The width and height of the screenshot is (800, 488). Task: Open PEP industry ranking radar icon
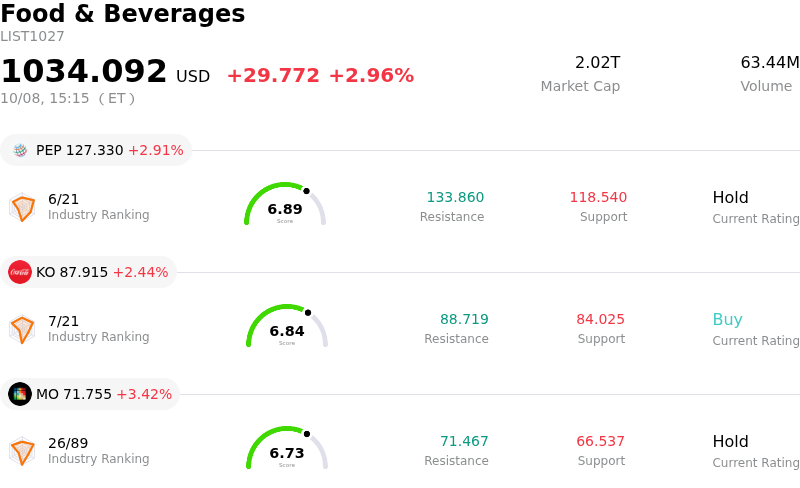(22, 207)
